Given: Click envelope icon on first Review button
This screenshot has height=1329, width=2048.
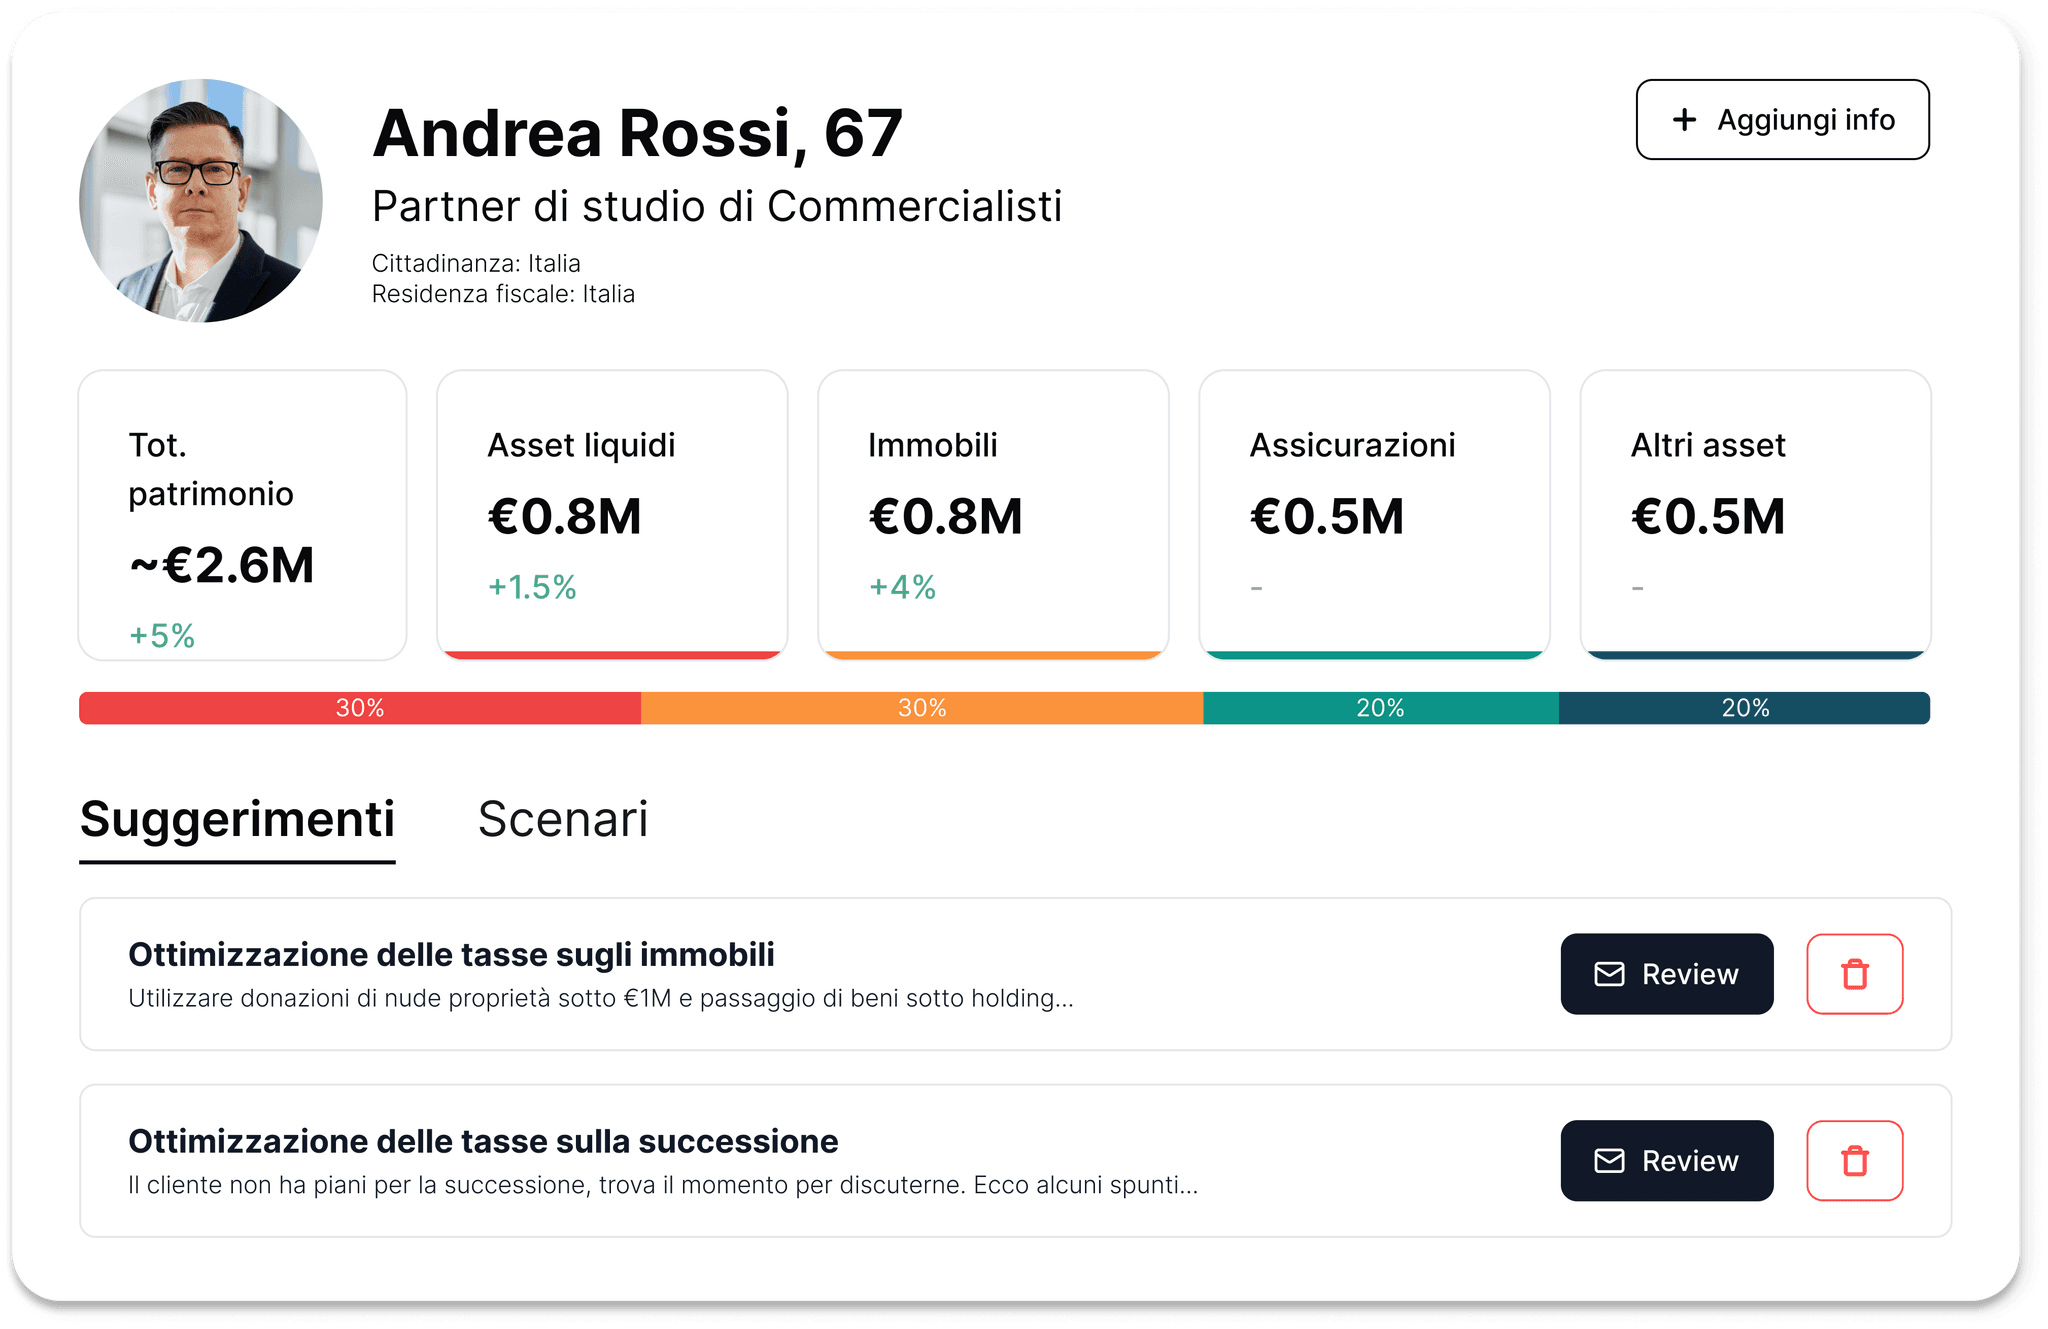Looking at the screenshot, I should pos(1609,974).
